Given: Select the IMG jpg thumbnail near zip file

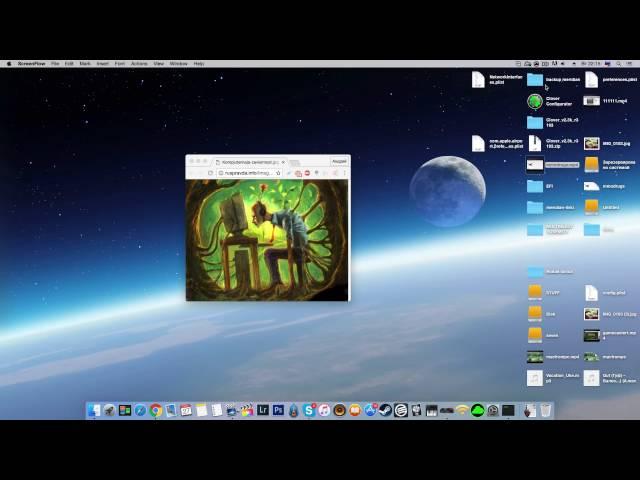Looking at the screenshot, I should pyautogui.click(x=591, y=143).
